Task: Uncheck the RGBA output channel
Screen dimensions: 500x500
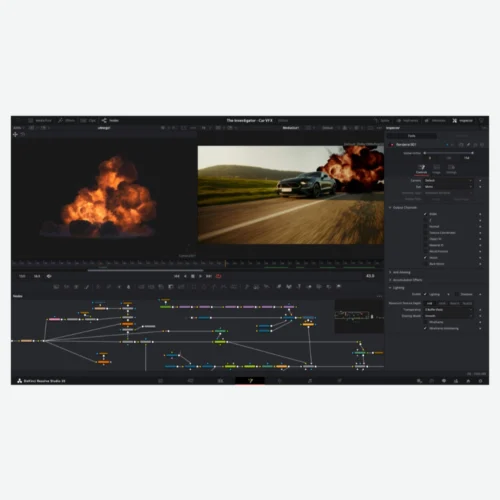Action: click(425, 214)
